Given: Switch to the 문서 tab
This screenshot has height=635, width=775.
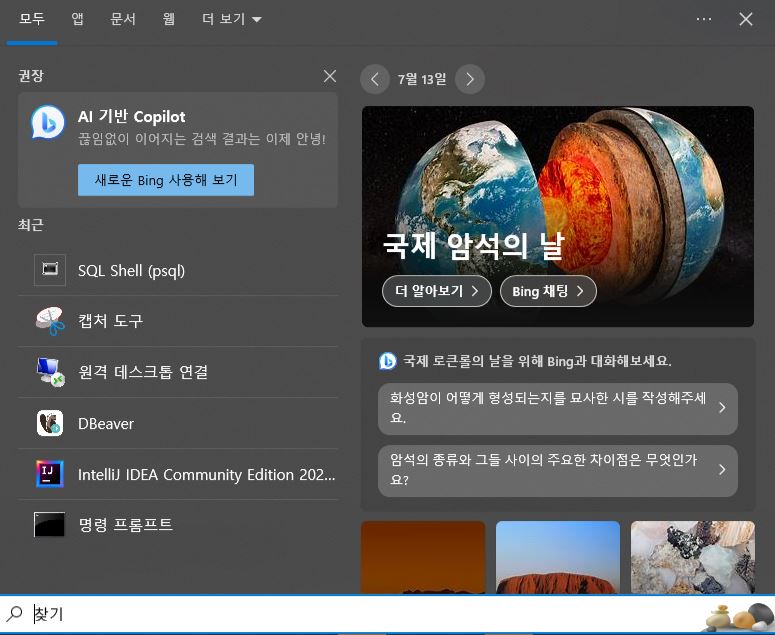Looking at the screenshot, I should (x=123, y=19).
